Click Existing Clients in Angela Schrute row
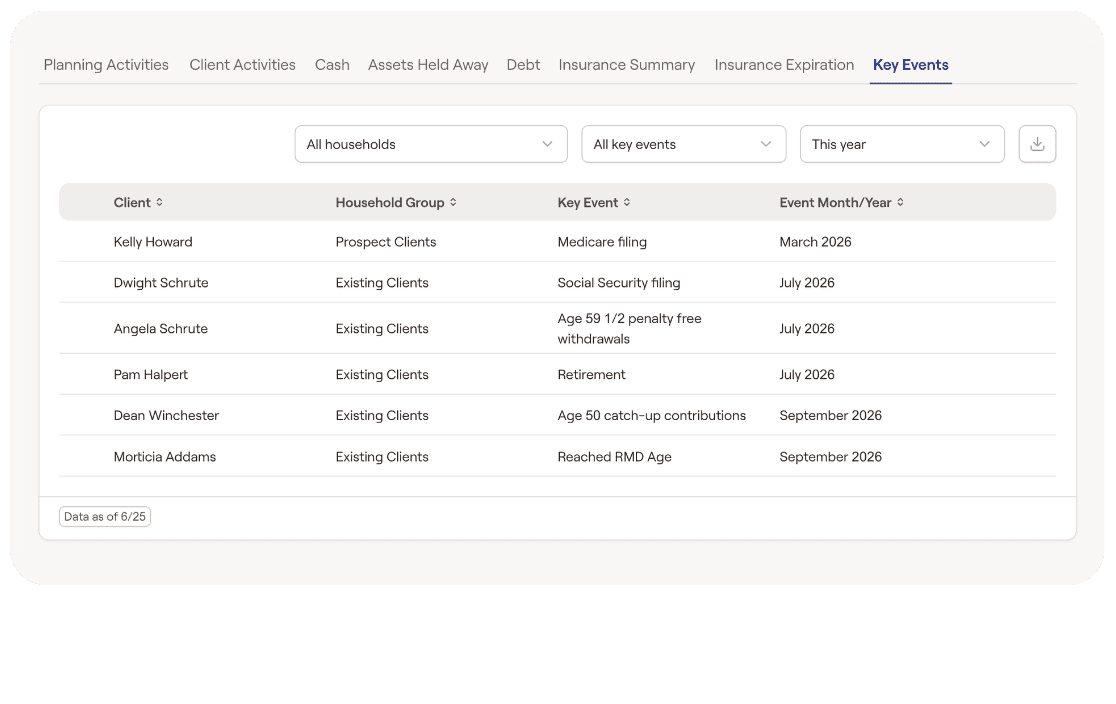 point(382,329)
